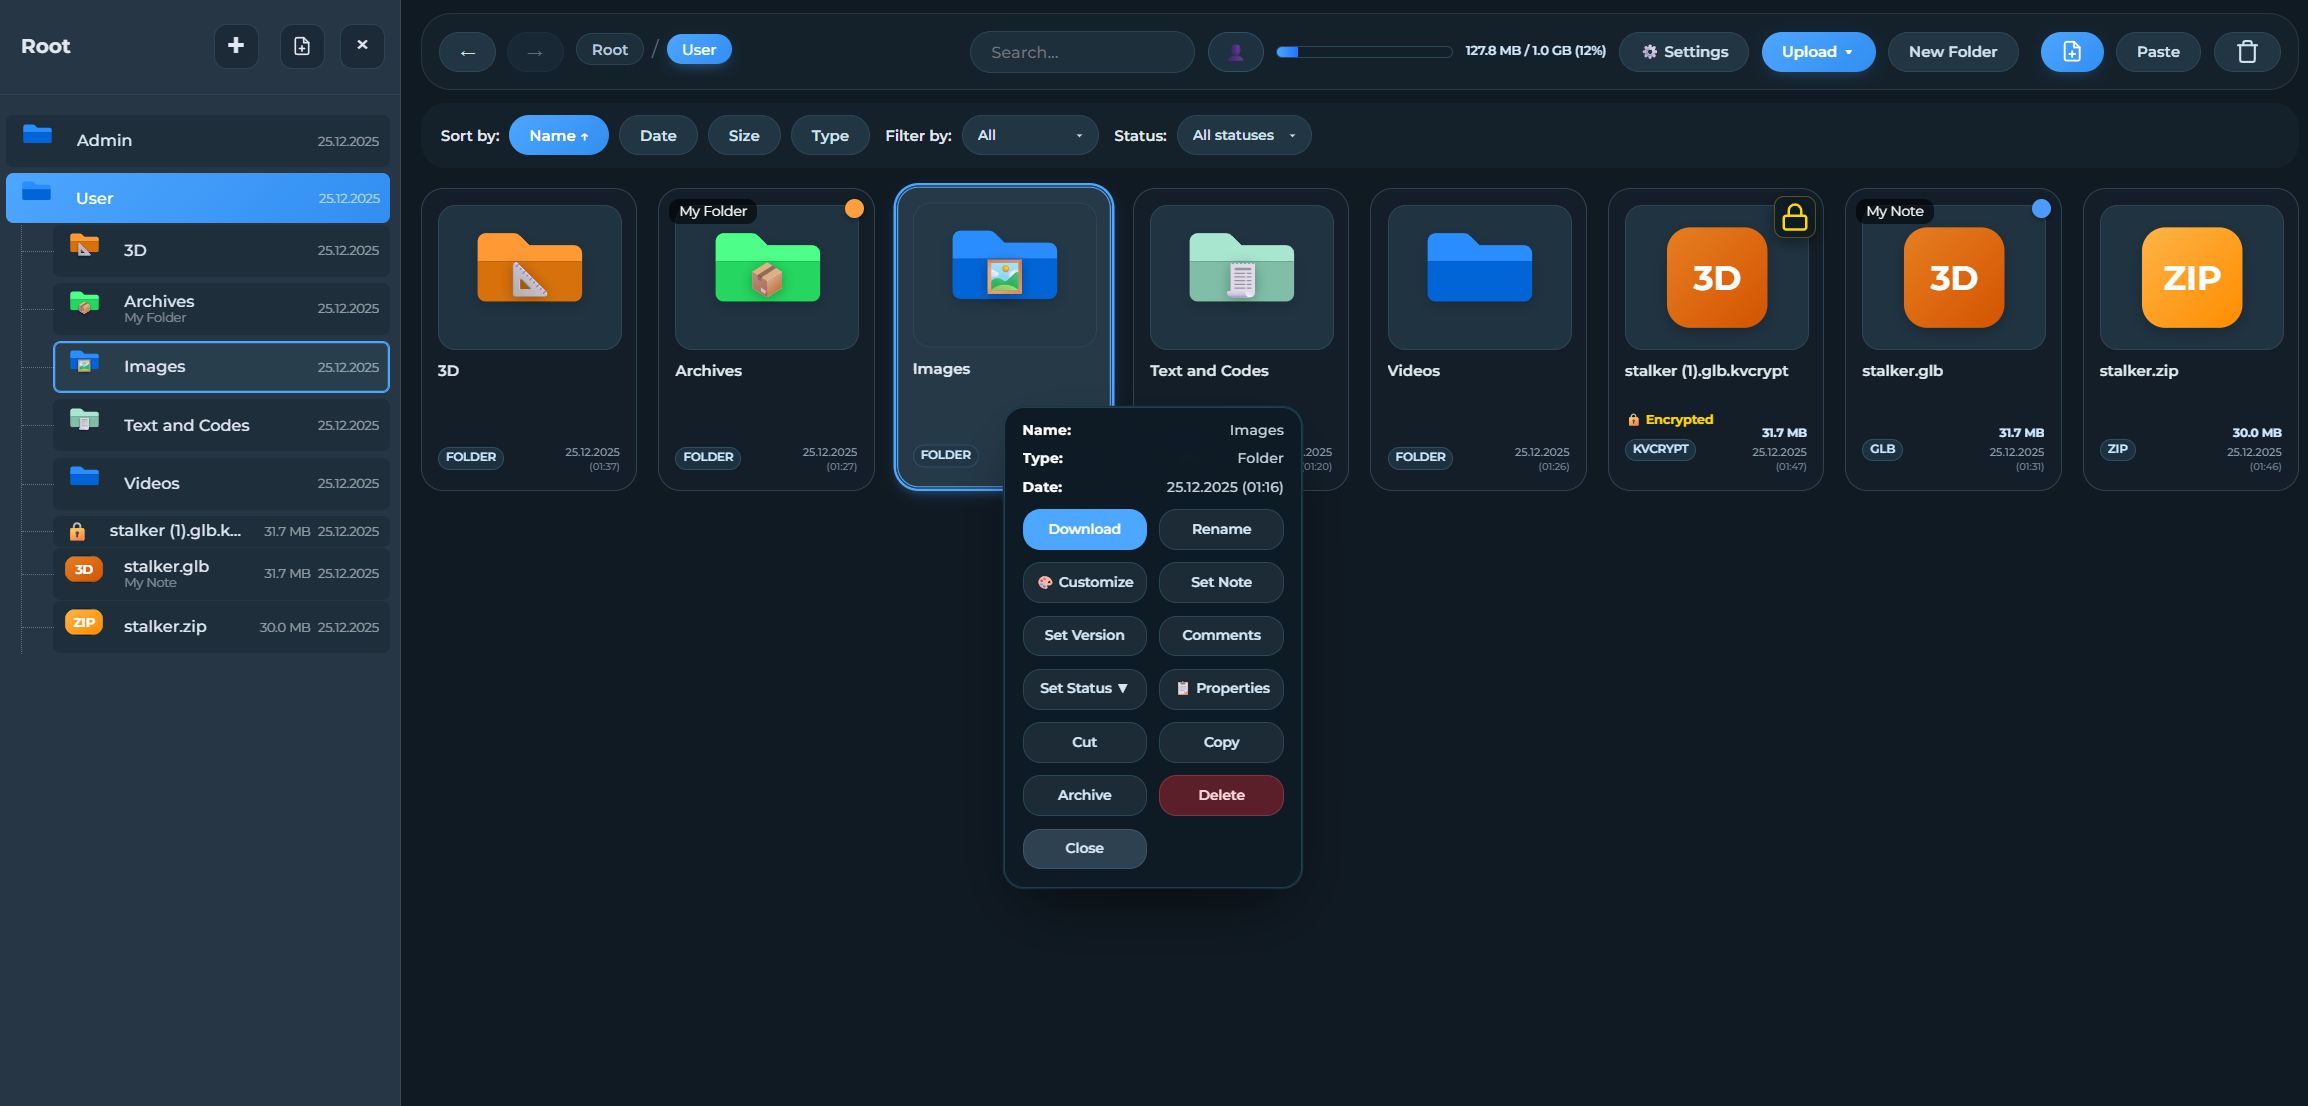Open the user profile avatar icon
The width and height of the screenshot is (2308, 1106).
pyautogui.click(x=1235, y=52)
